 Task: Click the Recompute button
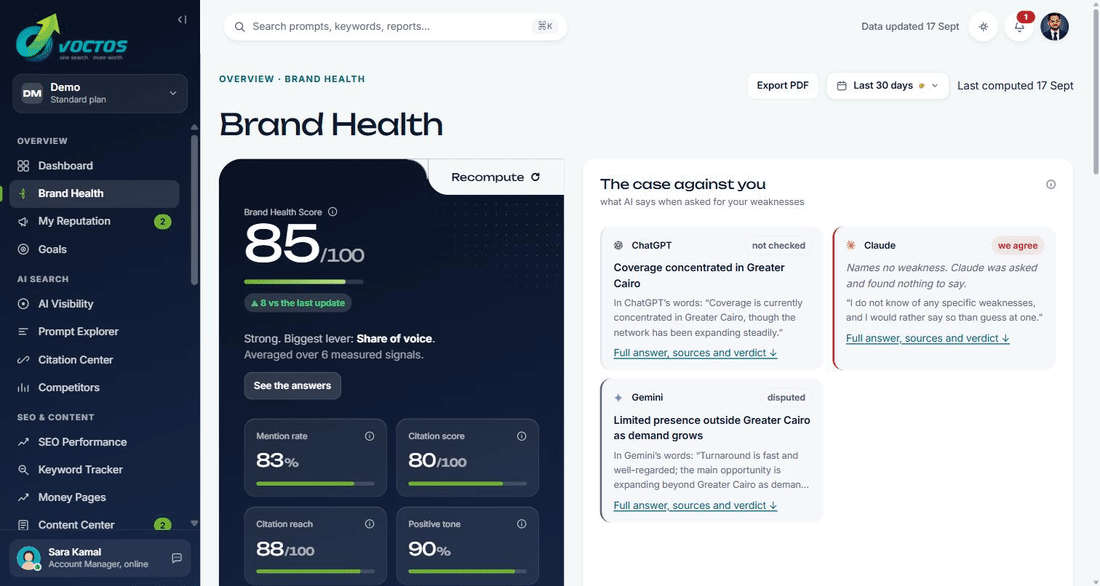tap(496, 178)
